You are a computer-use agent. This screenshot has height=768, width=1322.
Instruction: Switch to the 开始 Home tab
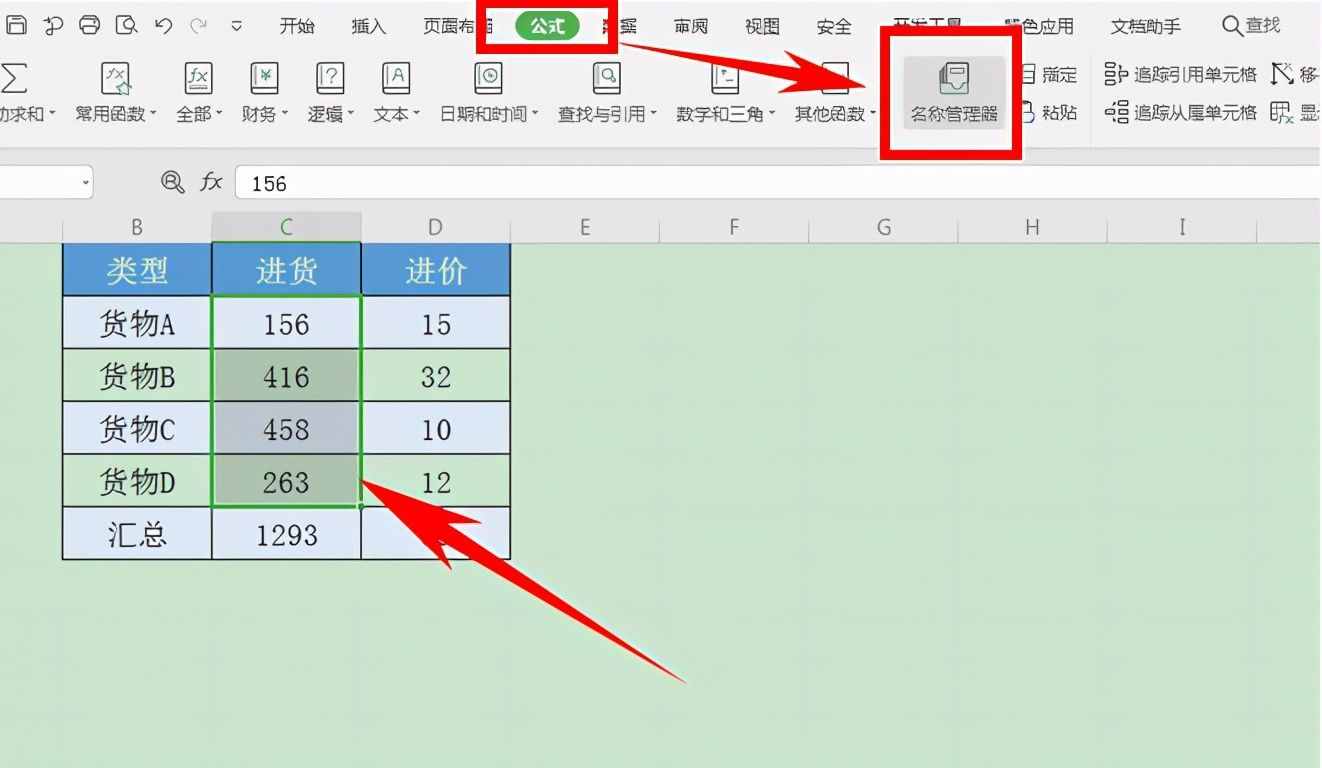coord(297,27)
